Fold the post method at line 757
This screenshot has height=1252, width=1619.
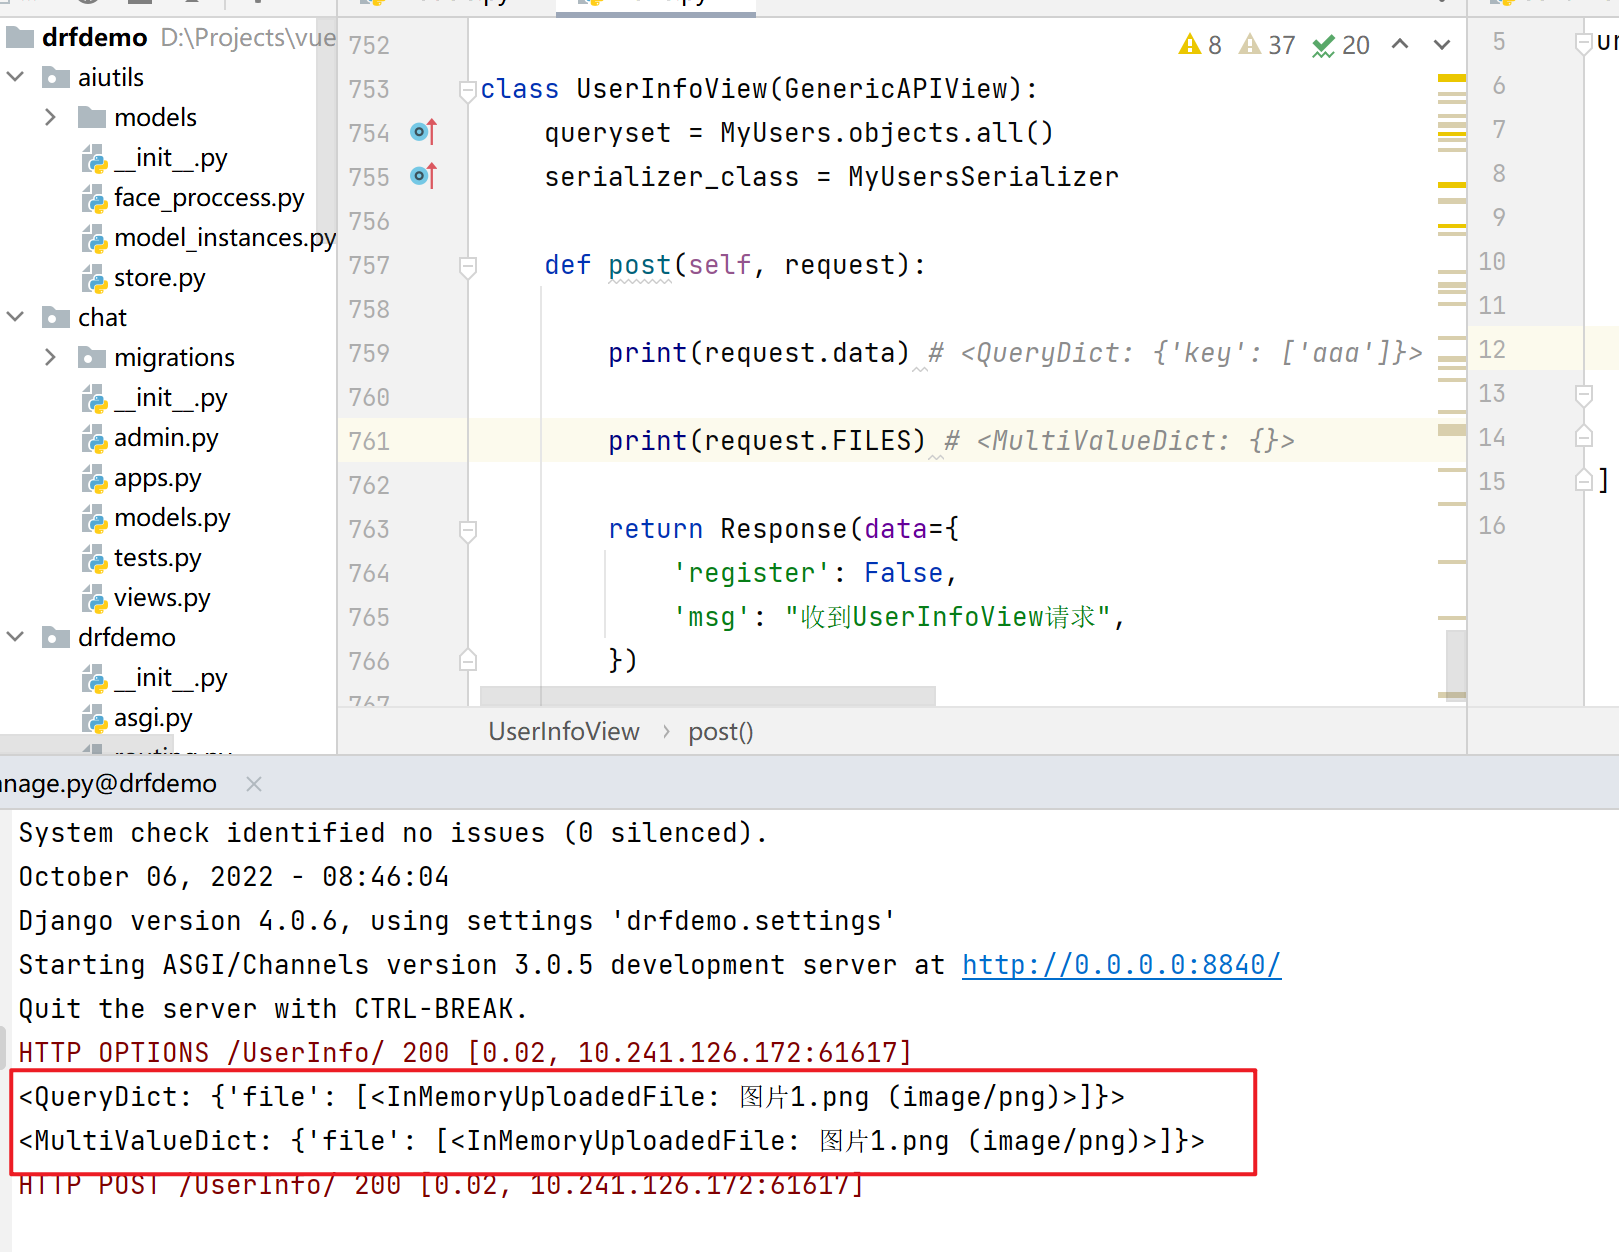[467, 266]
